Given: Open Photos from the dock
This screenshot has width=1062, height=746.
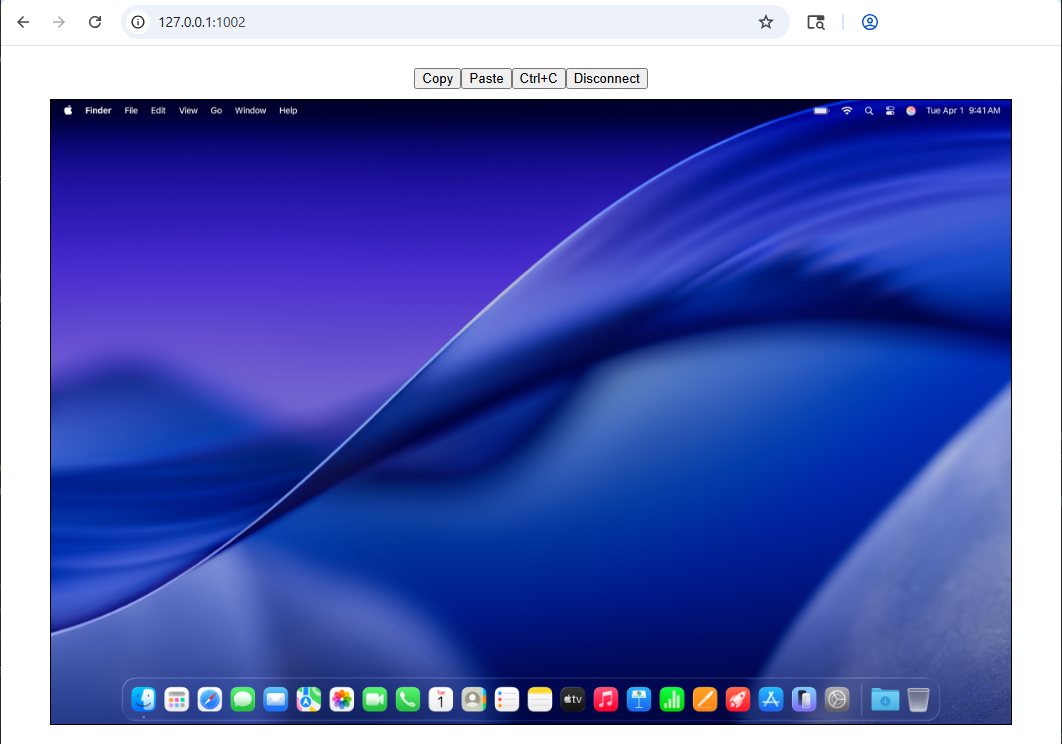Looking at the screenshot, I should (x=341, y=699).
